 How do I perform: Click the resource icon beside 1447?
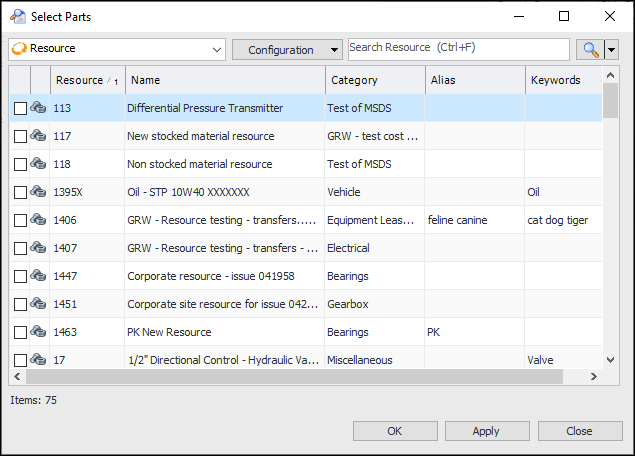(39, 276)
